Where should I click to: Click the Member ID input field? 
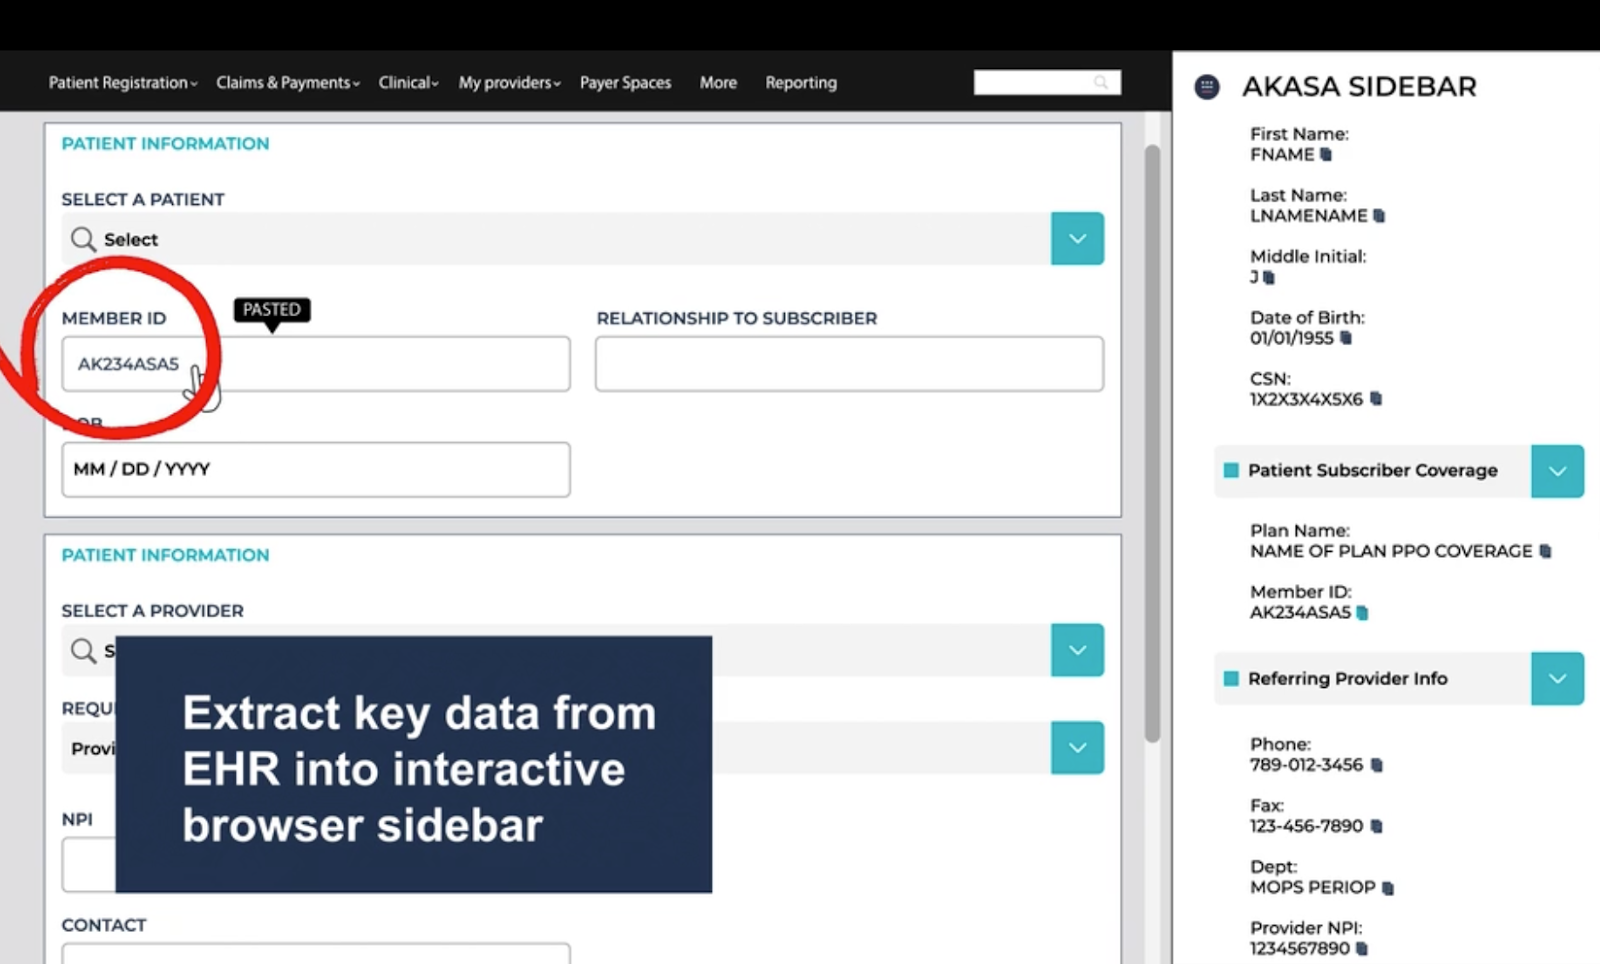(316, 364)
